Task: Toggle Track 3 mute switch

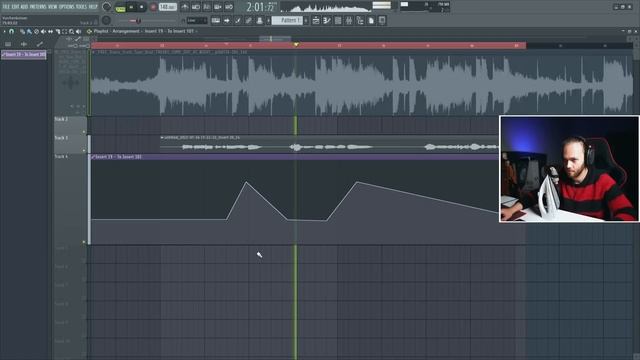Action: (x=84, y=151)
